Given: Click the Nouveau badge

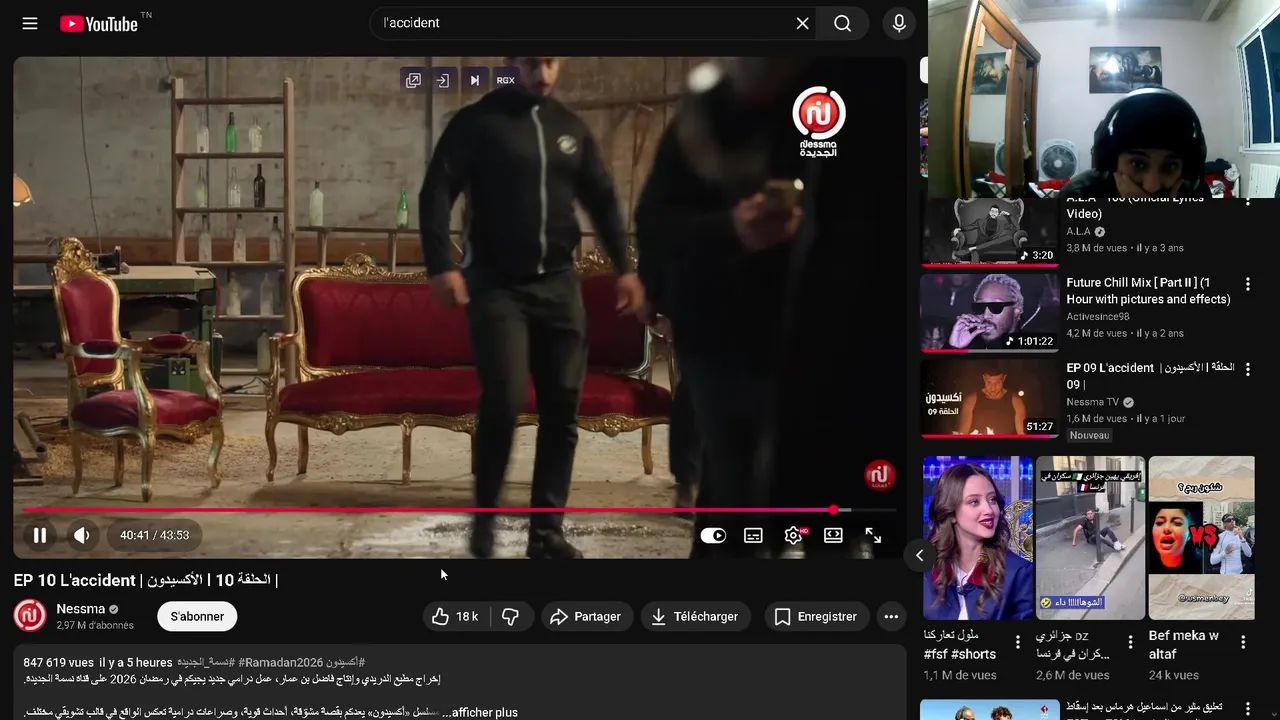Looking at the screenshot, I should 1089,435.
